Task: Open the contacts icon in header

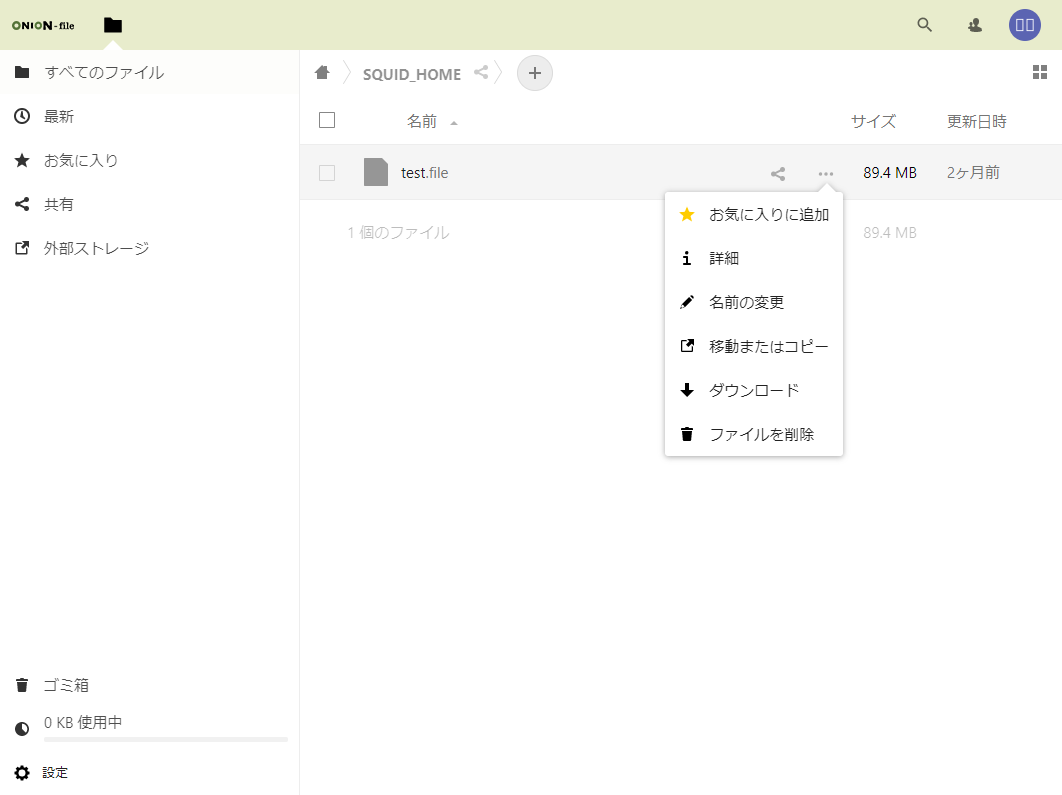Action: point(975,25)
